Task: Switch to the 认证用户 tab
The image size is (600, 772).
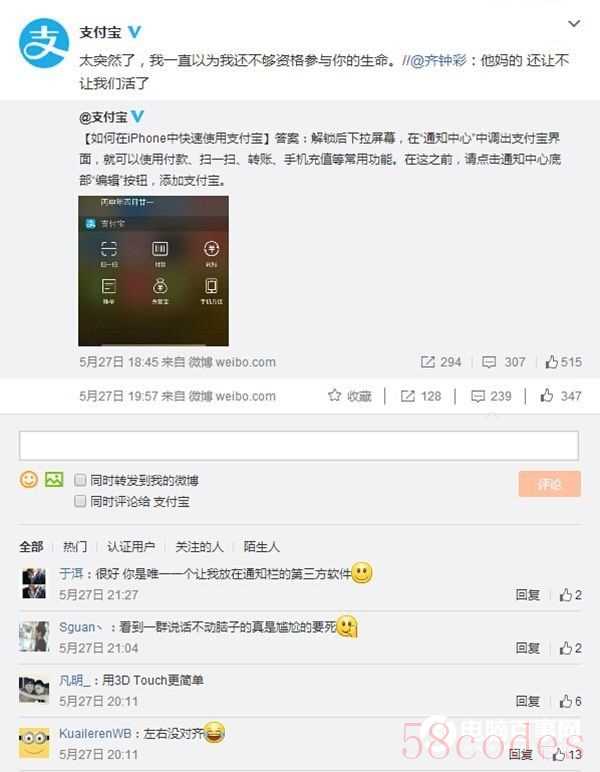Action: point(131,547)
